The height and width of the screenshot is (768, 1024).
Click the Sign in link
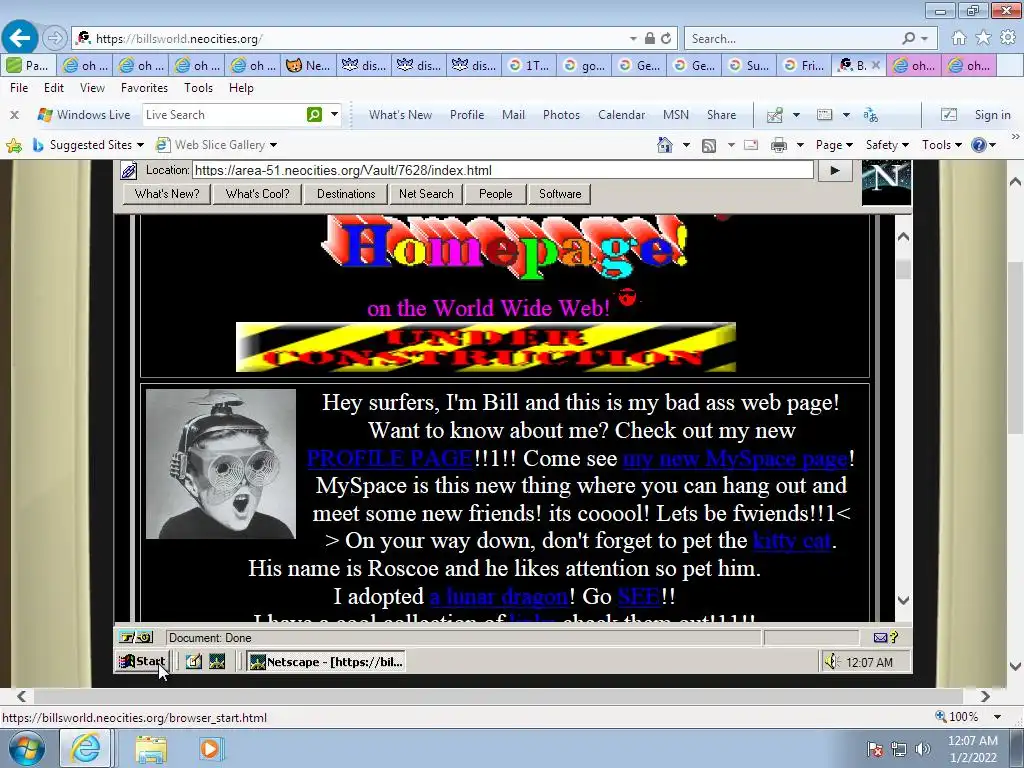(993, 115)
